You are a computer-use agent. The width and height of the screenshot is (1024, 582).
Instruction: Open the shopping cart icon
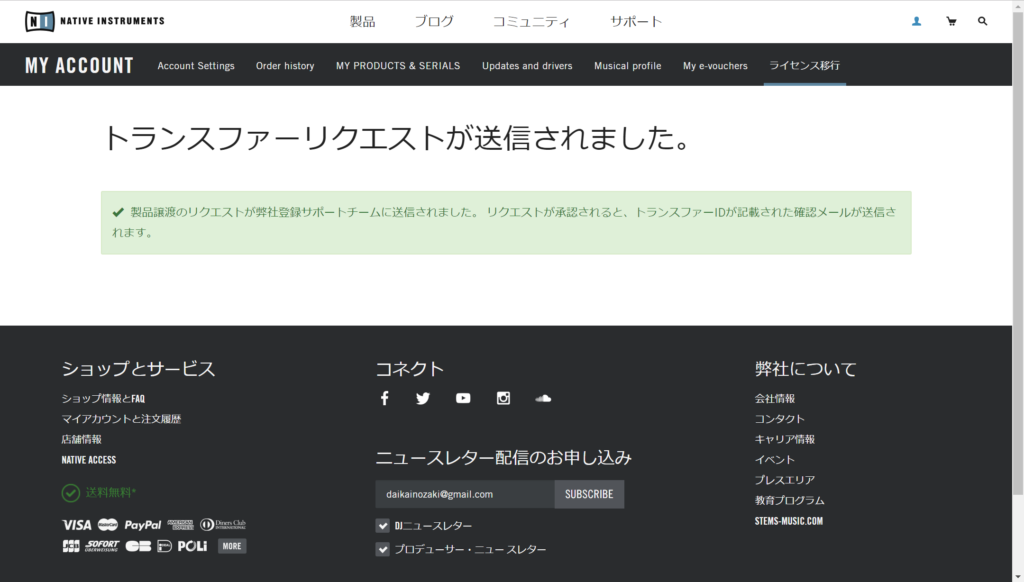[951, 21]
